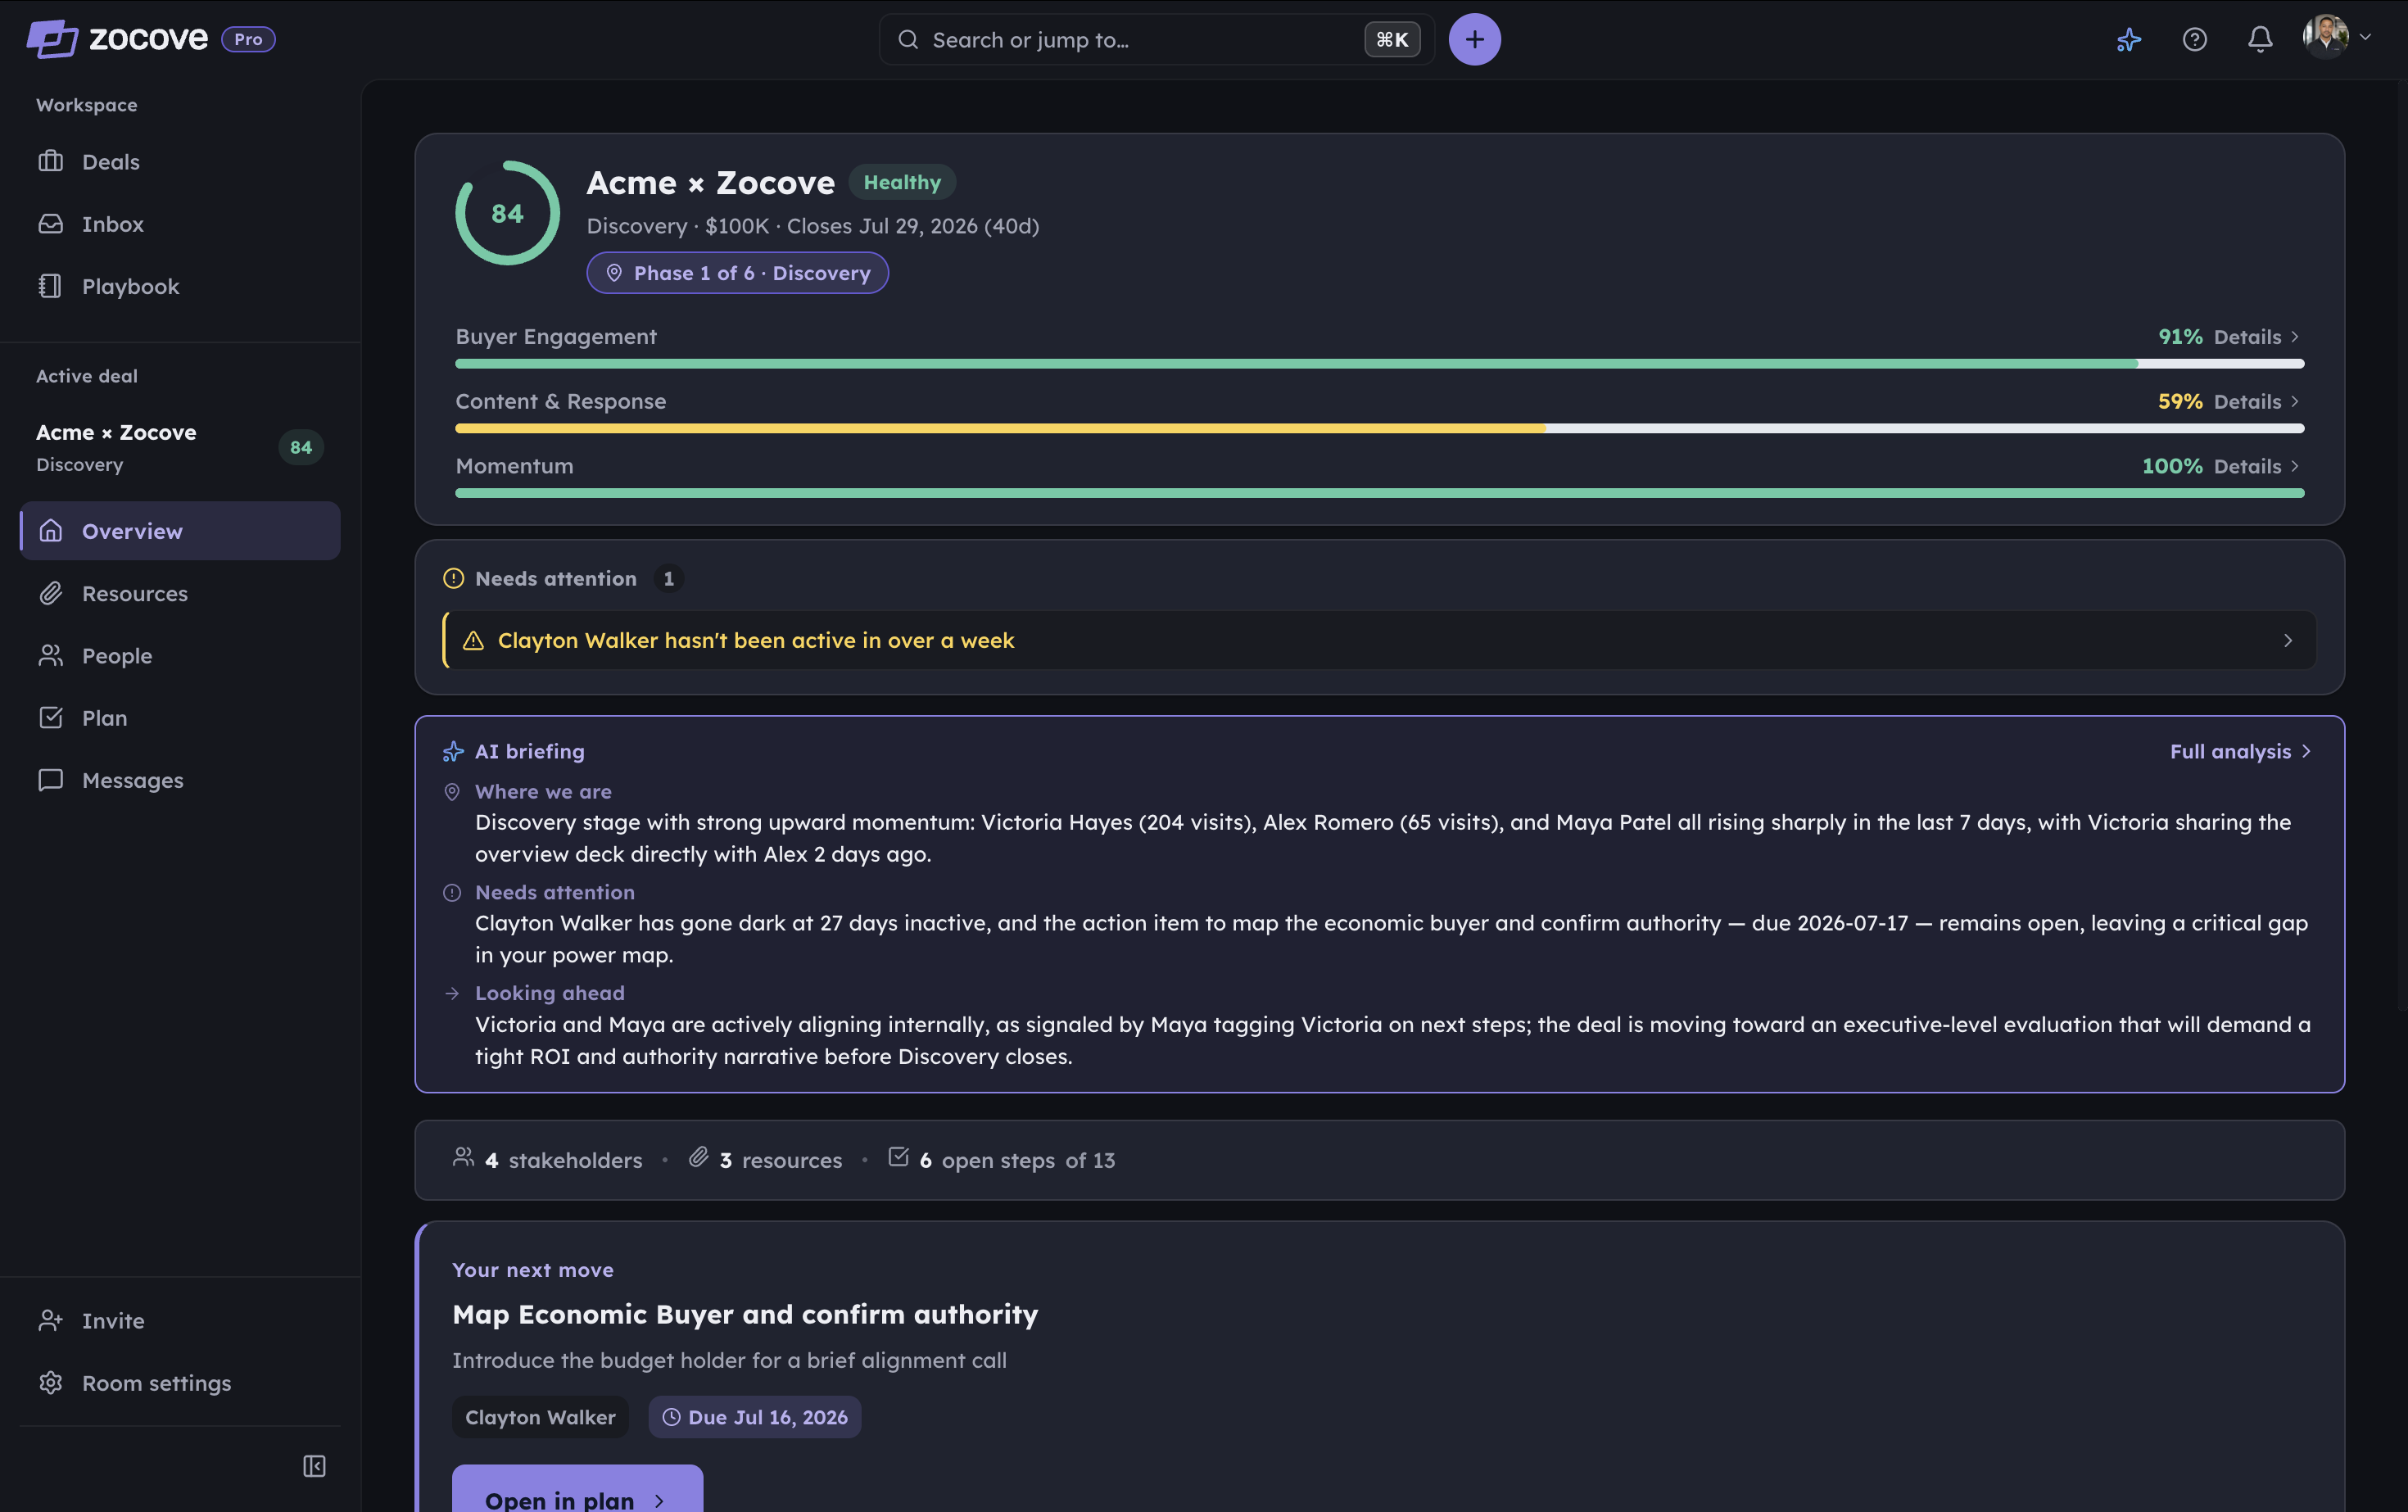
Task: Click the Where we are heading
Action: click(x=543, y=791)
